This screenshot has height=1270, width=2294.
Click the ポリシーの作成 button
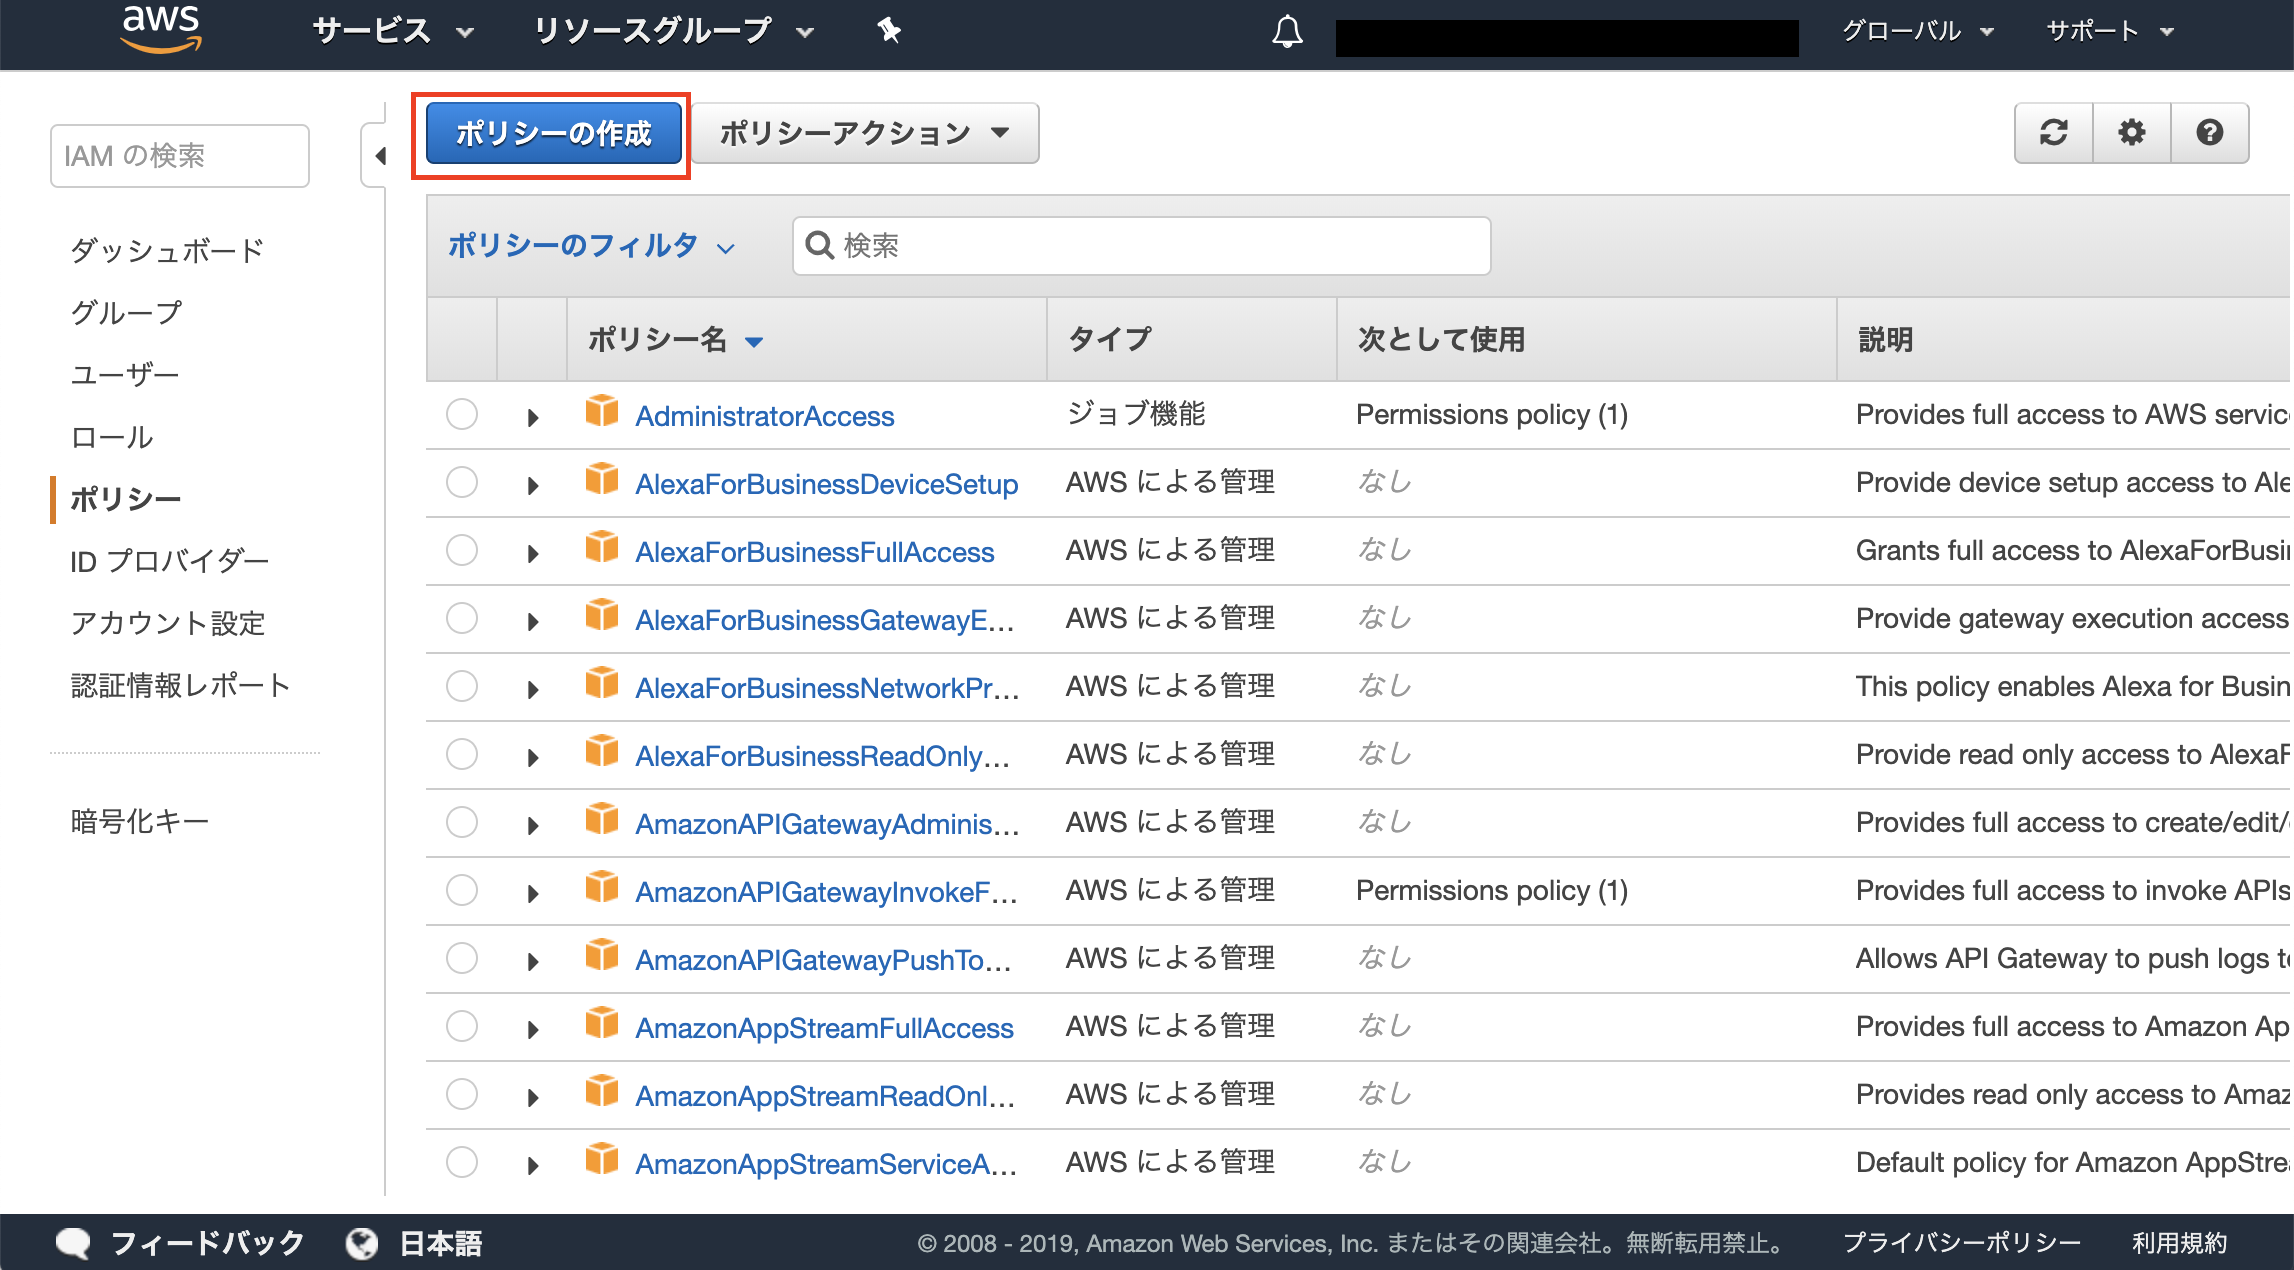[x=552, y=130]
